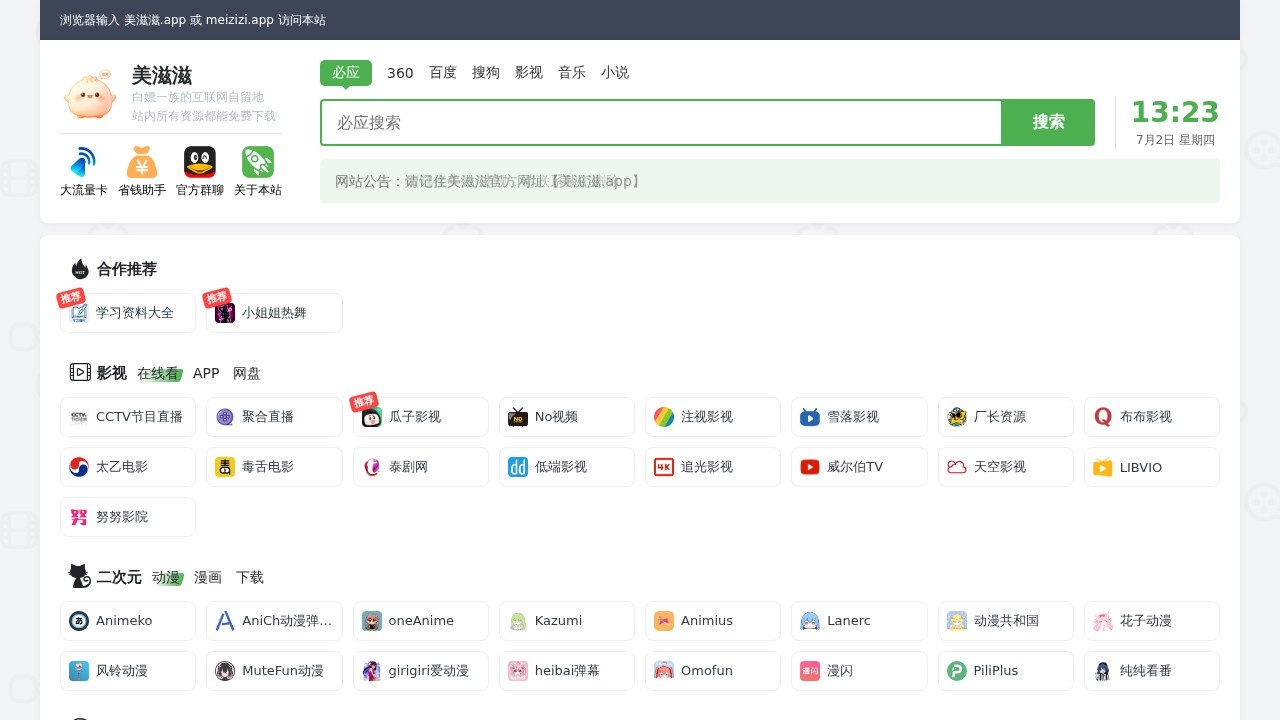The image size is (1280, 720).
Task: Open 风铃动漫 site card
Action: coord(128,671)
